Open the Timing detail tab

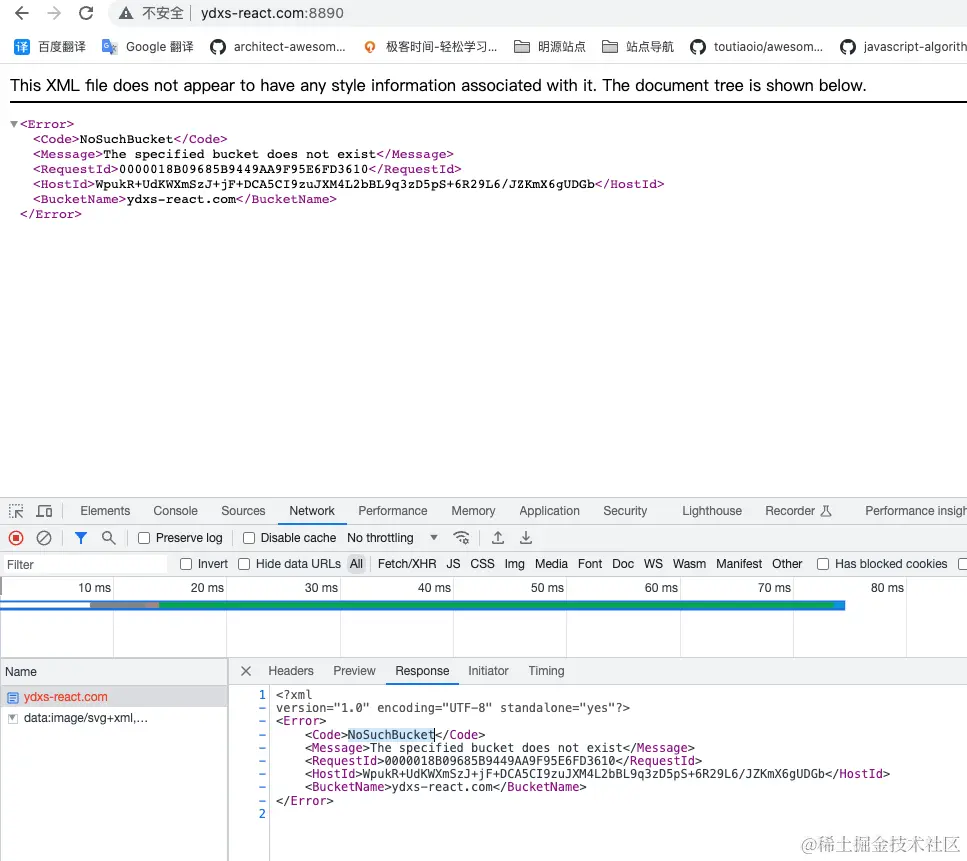(546, 671)
